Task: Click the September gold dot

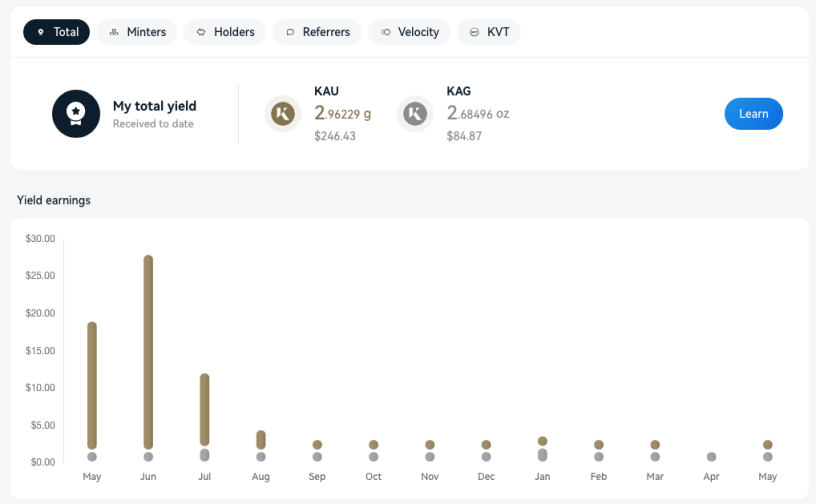Action: point(317,445)
